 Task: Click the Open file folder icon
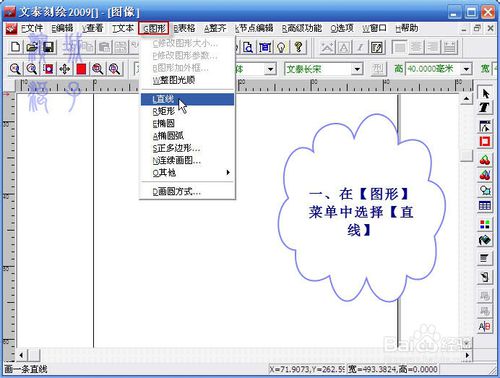point(32,47)
